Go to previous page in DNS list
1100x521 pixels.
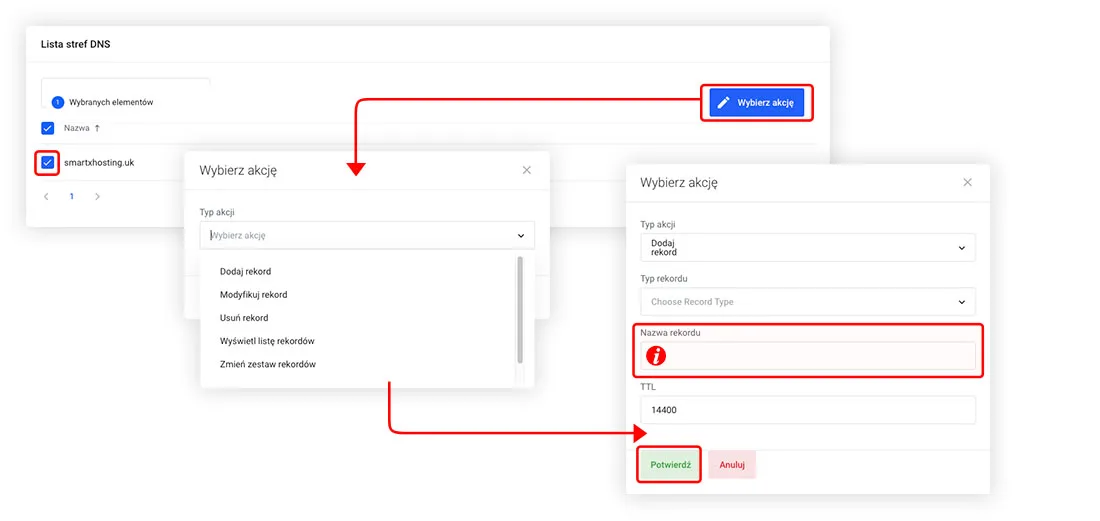tap(46, 196)
